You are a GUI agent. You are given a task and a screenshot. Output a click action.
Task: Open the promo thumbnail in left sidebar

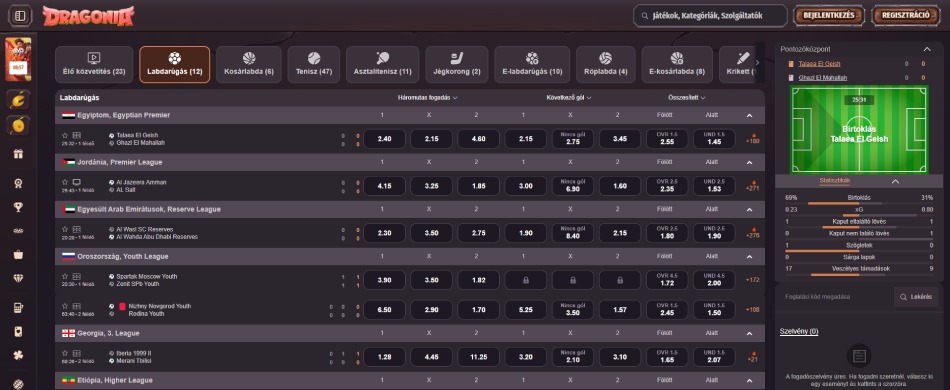(18, 59)
